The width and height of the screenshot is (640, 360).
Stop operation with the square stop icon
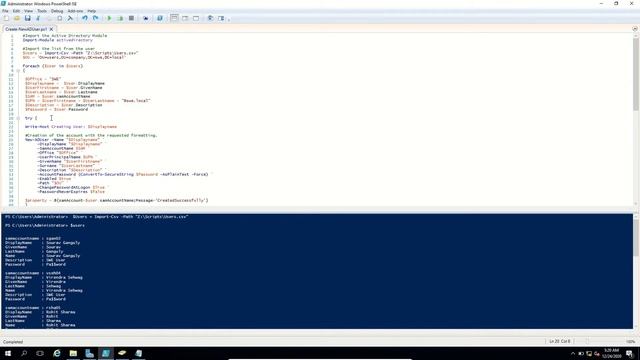pos(131,18)
